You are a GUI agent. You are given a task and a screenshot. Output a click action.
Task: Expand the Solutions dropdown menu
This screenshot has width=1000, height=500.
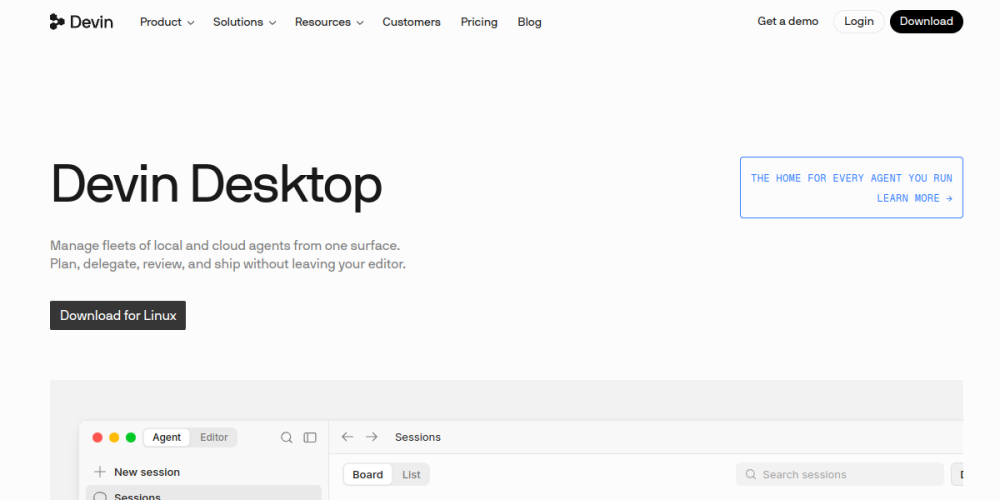pos(244,22)
